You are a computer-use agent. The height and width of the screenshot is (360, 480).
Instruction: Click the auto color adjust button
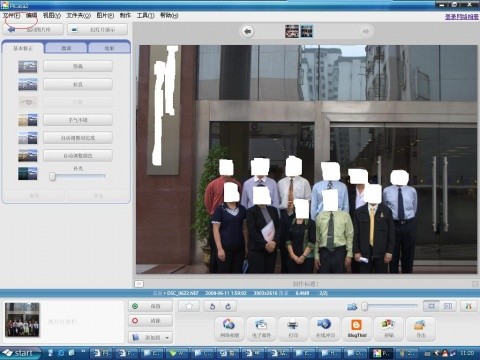pos(78,156)
